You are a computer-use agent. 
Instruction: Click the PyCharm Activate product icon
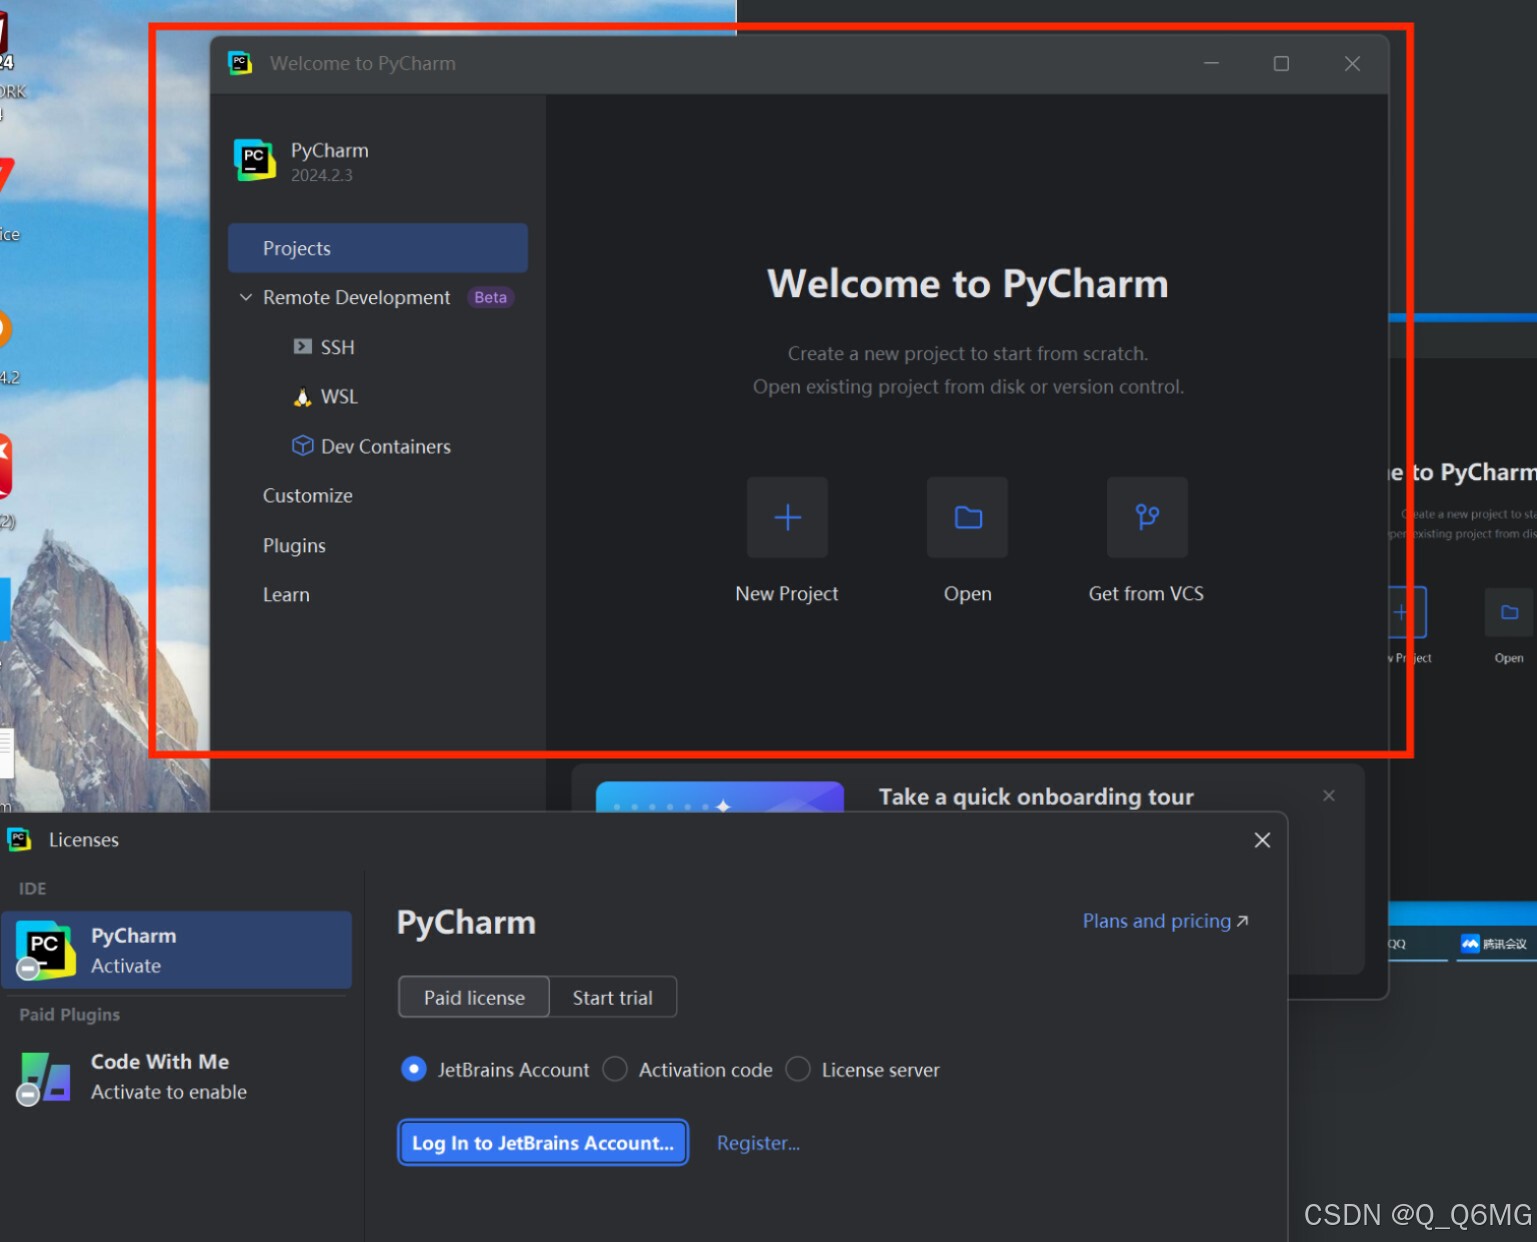(x=45, y=950)
